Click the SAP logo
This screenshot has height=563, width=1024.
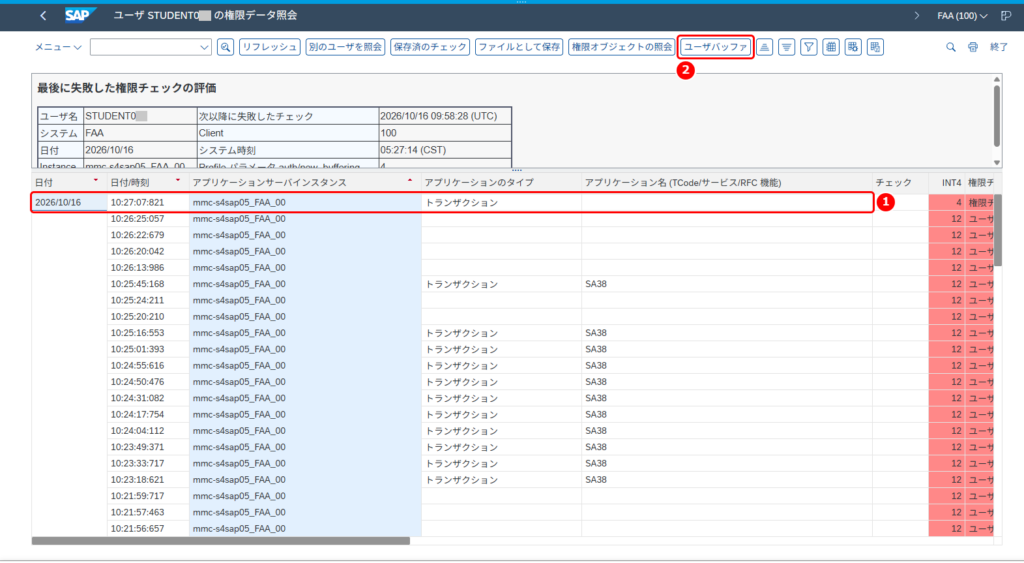pyautogui.click(x=80, y=15)
